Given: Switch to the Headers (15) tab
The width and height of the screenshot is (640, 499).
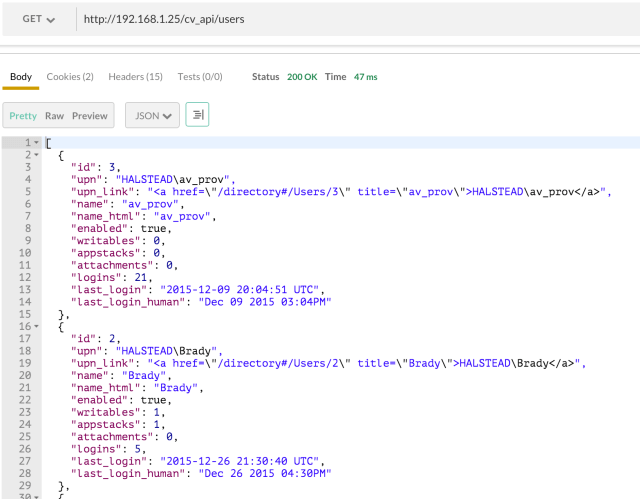Looking at the screenshot, I should pyautogui.click(x=135, y=77).
